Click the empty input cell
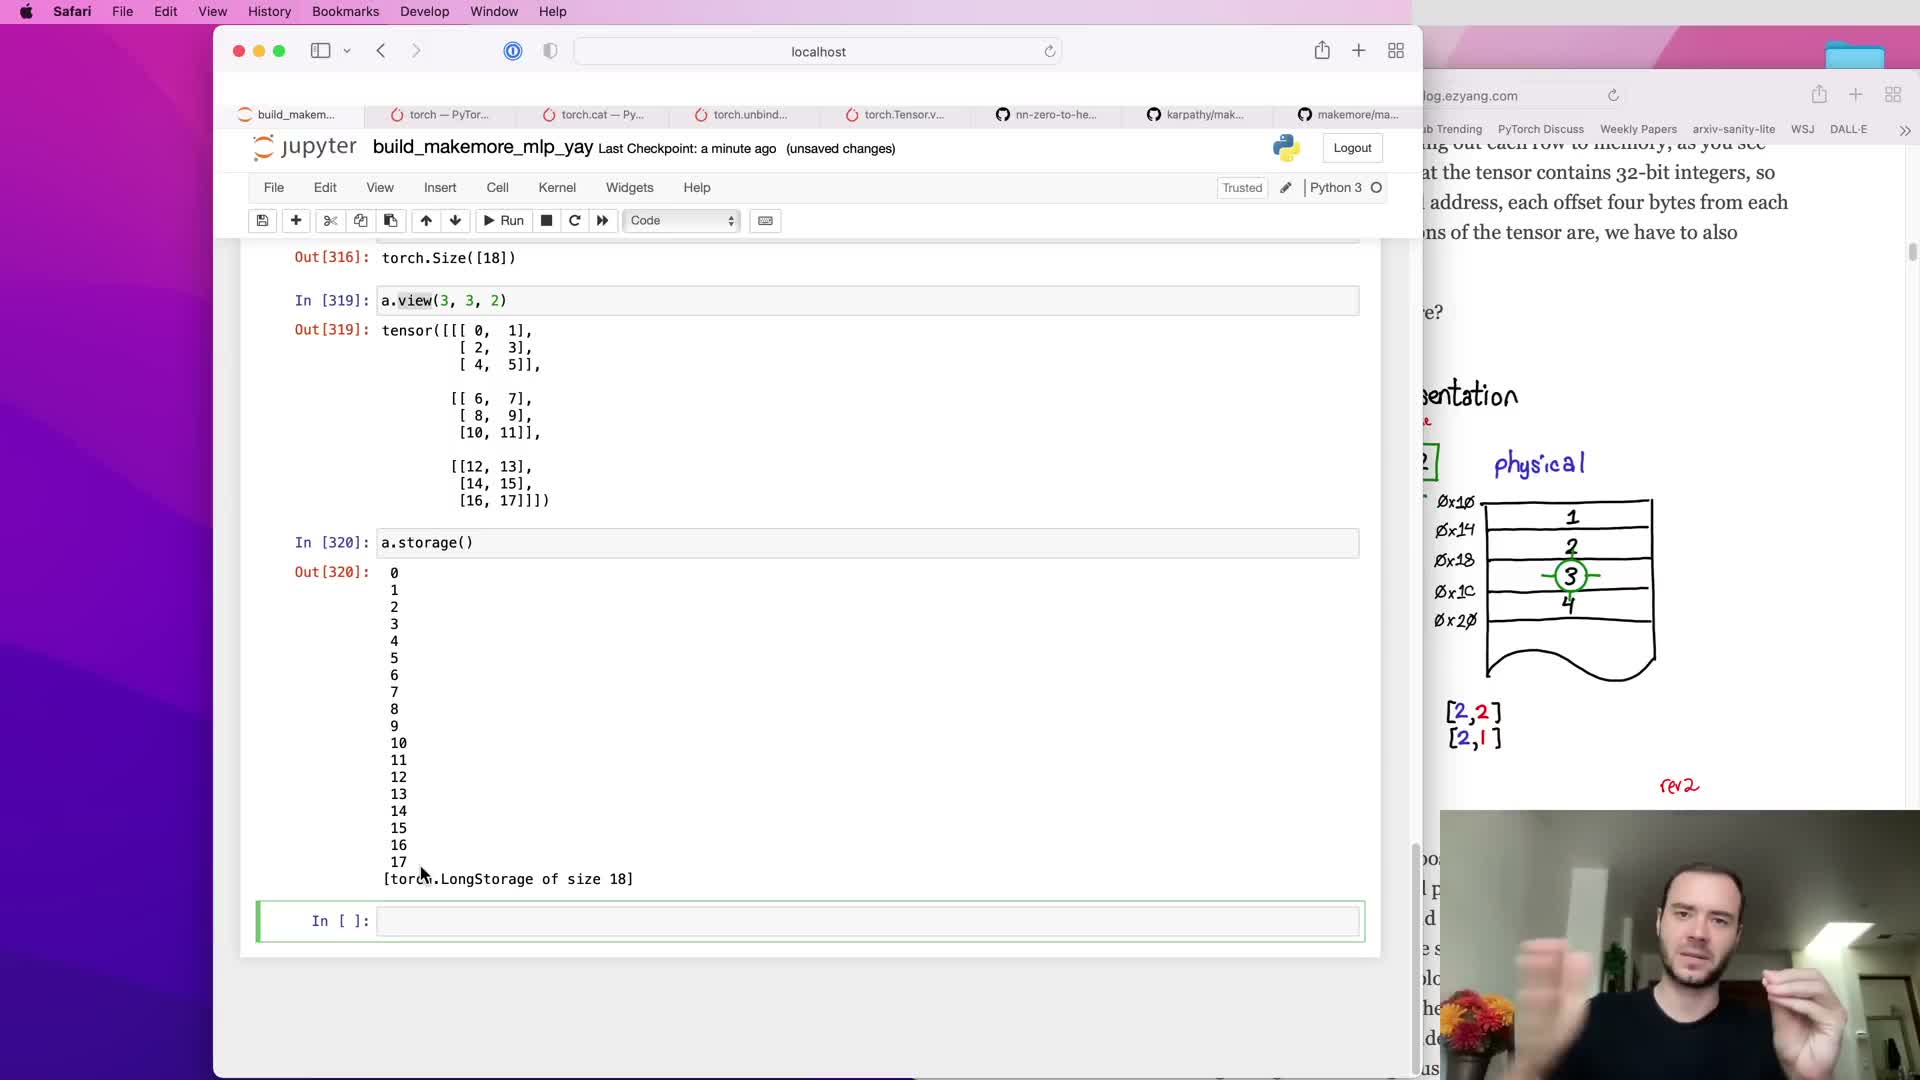 pyautogui.click(x=866, y=921)
